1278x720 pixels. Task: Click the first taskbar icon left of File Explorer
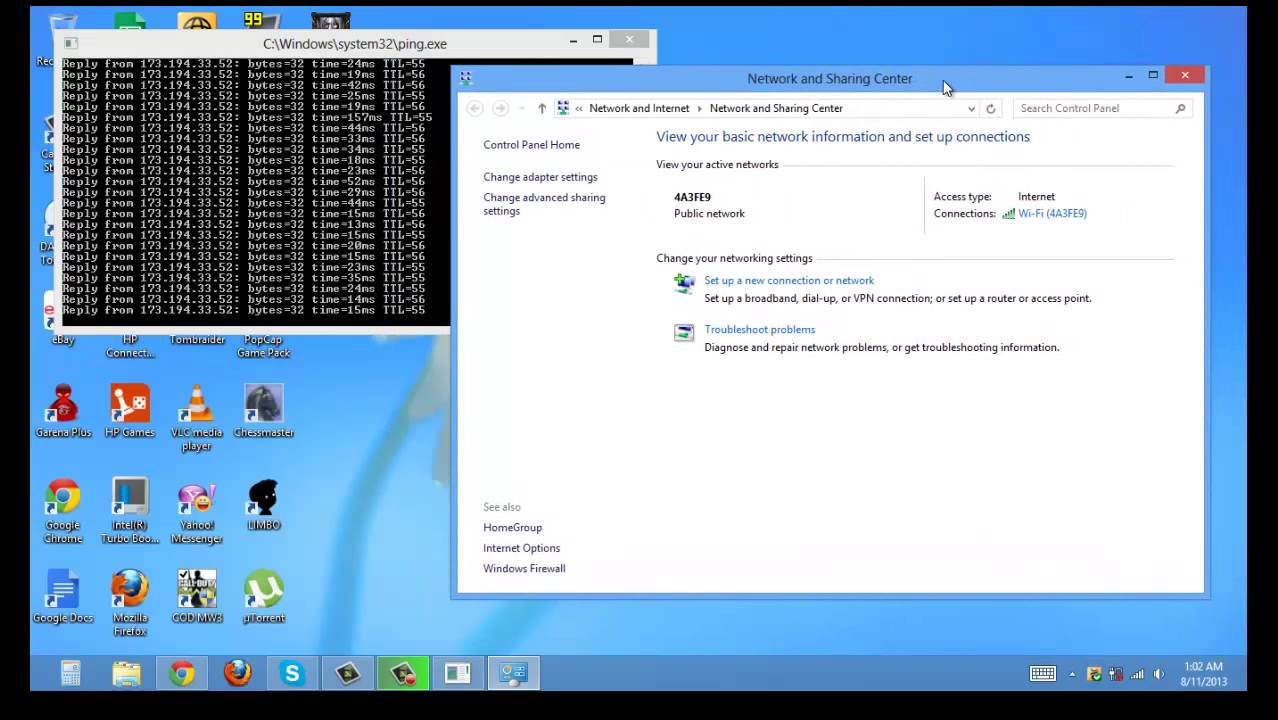(x=71, y=673)
